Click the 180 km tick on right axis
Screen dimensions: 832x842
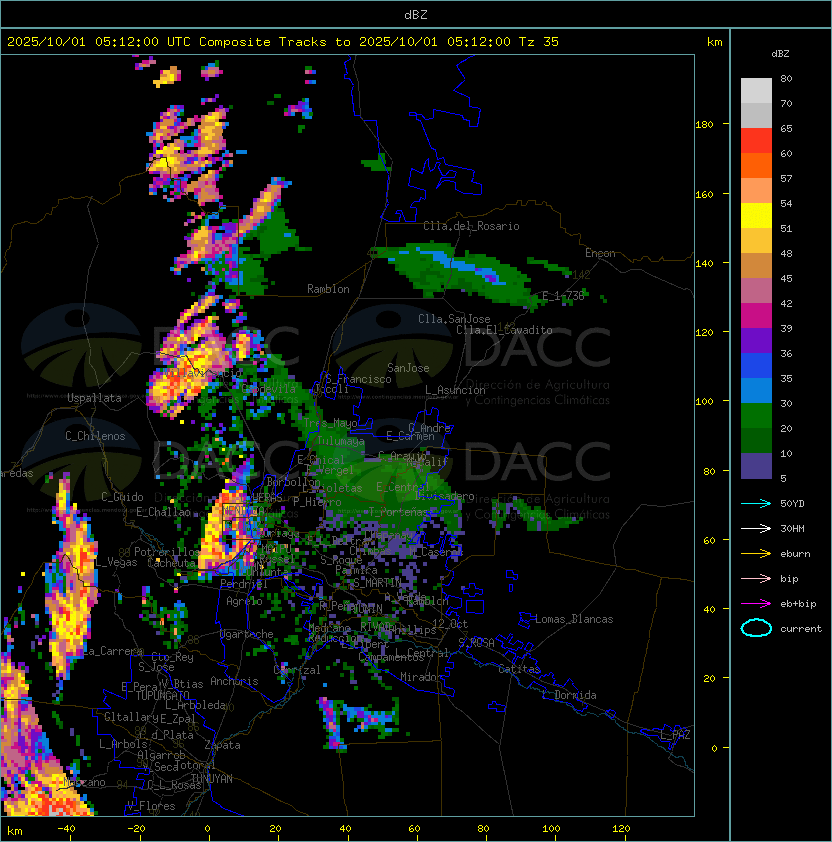click(704, 125)
